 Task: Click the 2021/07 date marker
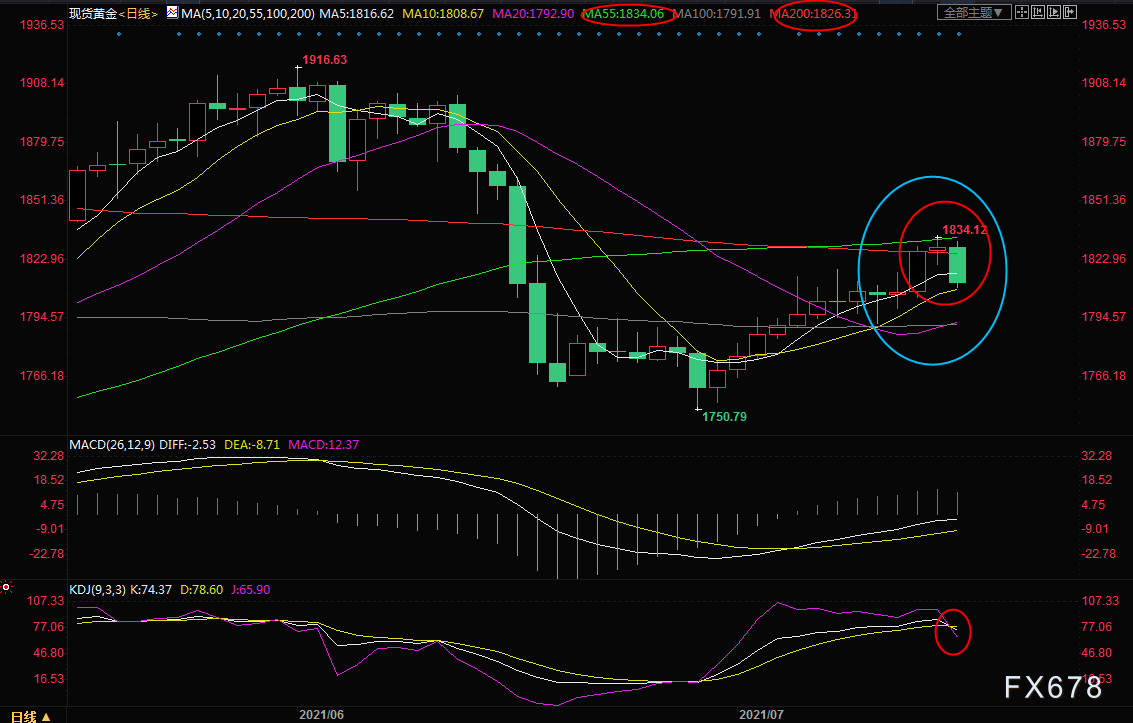point(761,714)
